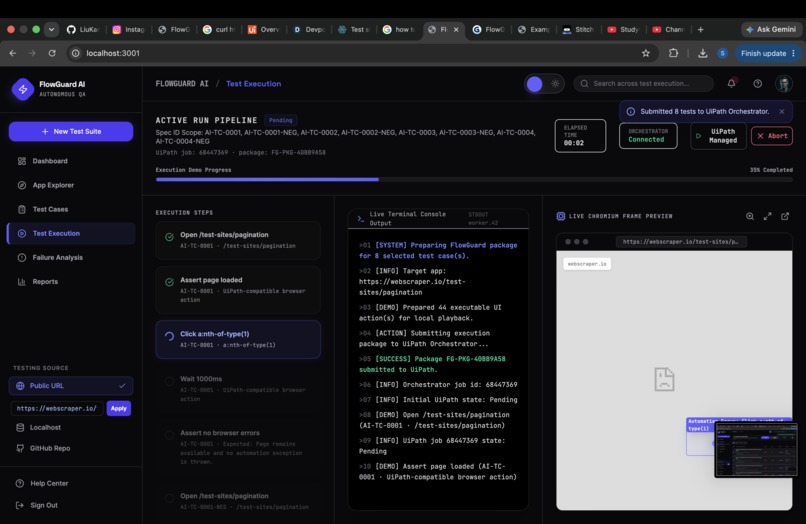Click the webscraper.io label in preview
Image resolution: width=806 pixels, height=524 pixels.
click(x=587, y=264)
